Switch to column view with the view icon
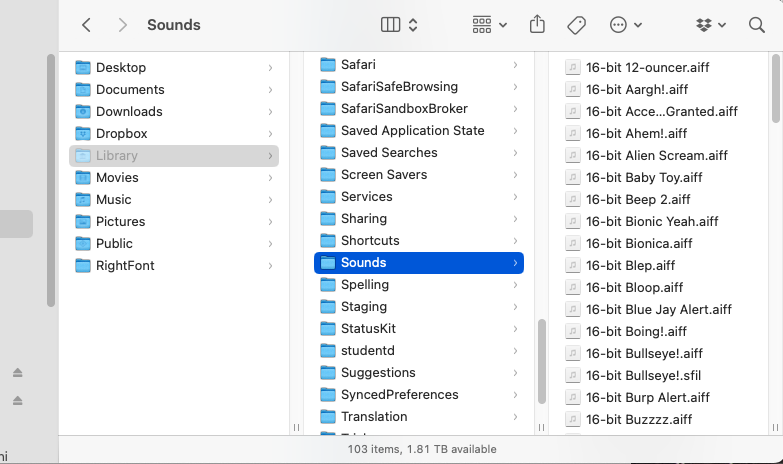Screen dimensions: 783x464 click(391, 24)
